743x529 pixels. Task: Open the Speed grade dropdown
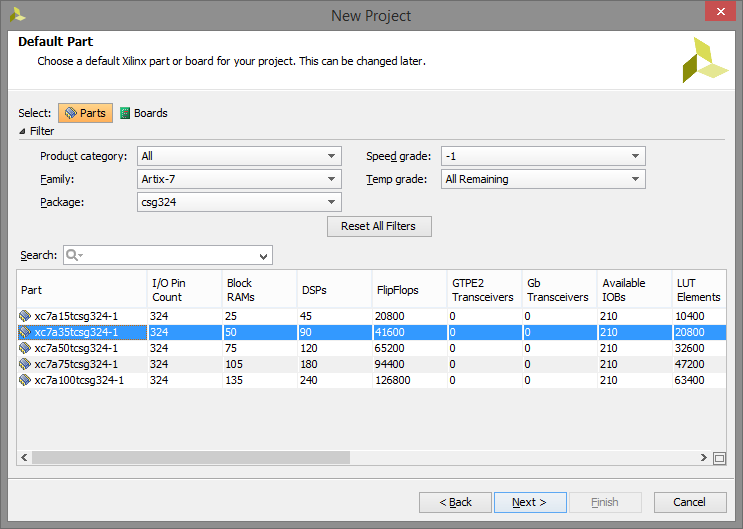click(x=543, y=156)
